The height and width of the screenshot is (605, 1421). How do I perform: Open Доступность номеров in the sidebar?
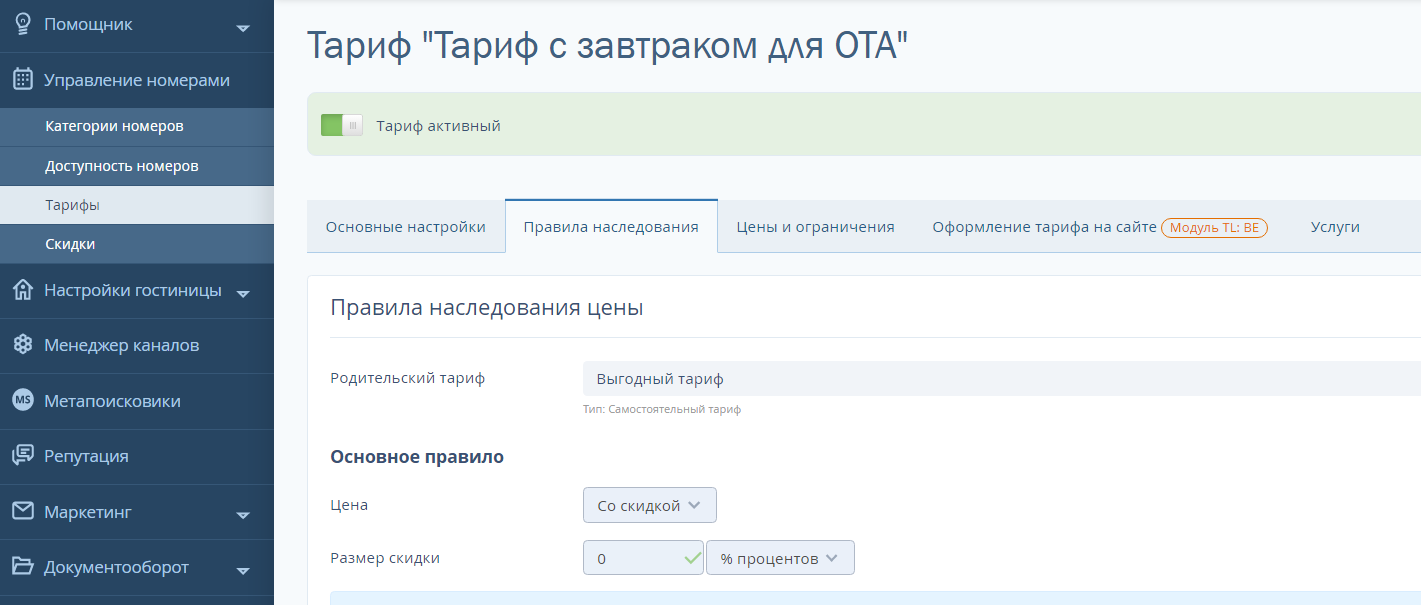coord(137,166)
